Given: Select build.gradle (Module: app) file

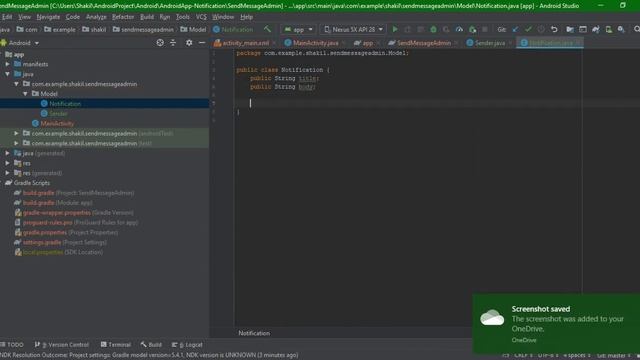Looking at the screenshot, I should click(57, 202).
